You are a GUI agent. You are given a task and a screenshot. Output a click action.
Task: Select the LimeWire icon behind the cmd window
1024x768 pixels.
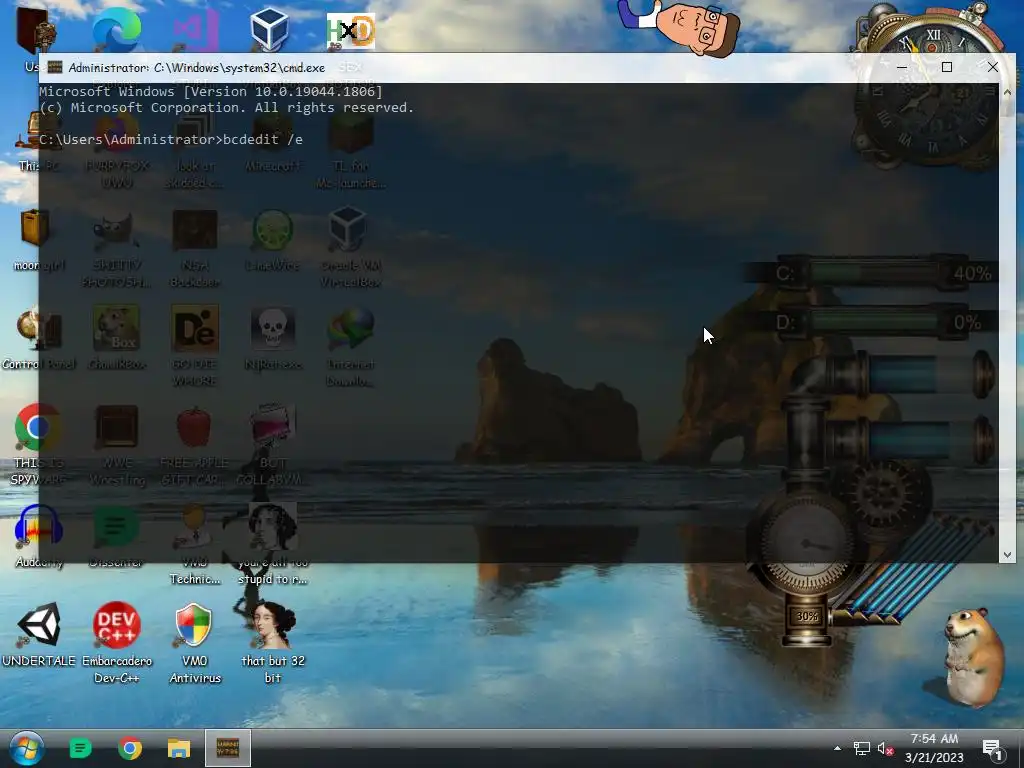tap(272, 240)
